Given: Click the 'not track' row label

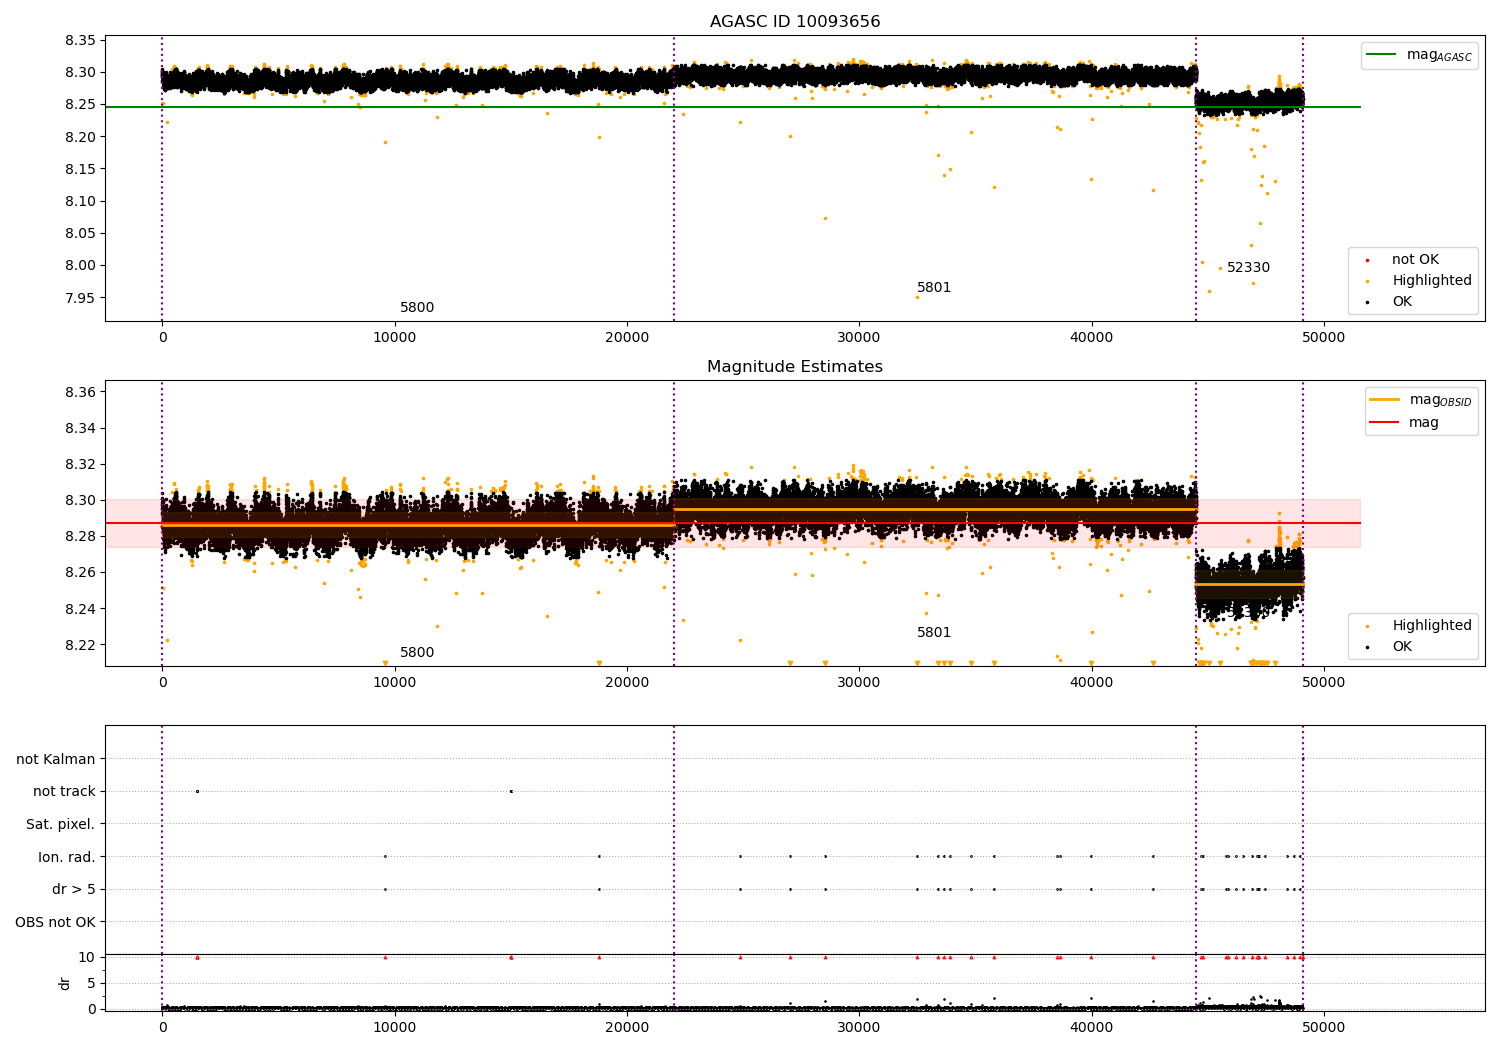Looking at the screenshot, I should (64, 792).
